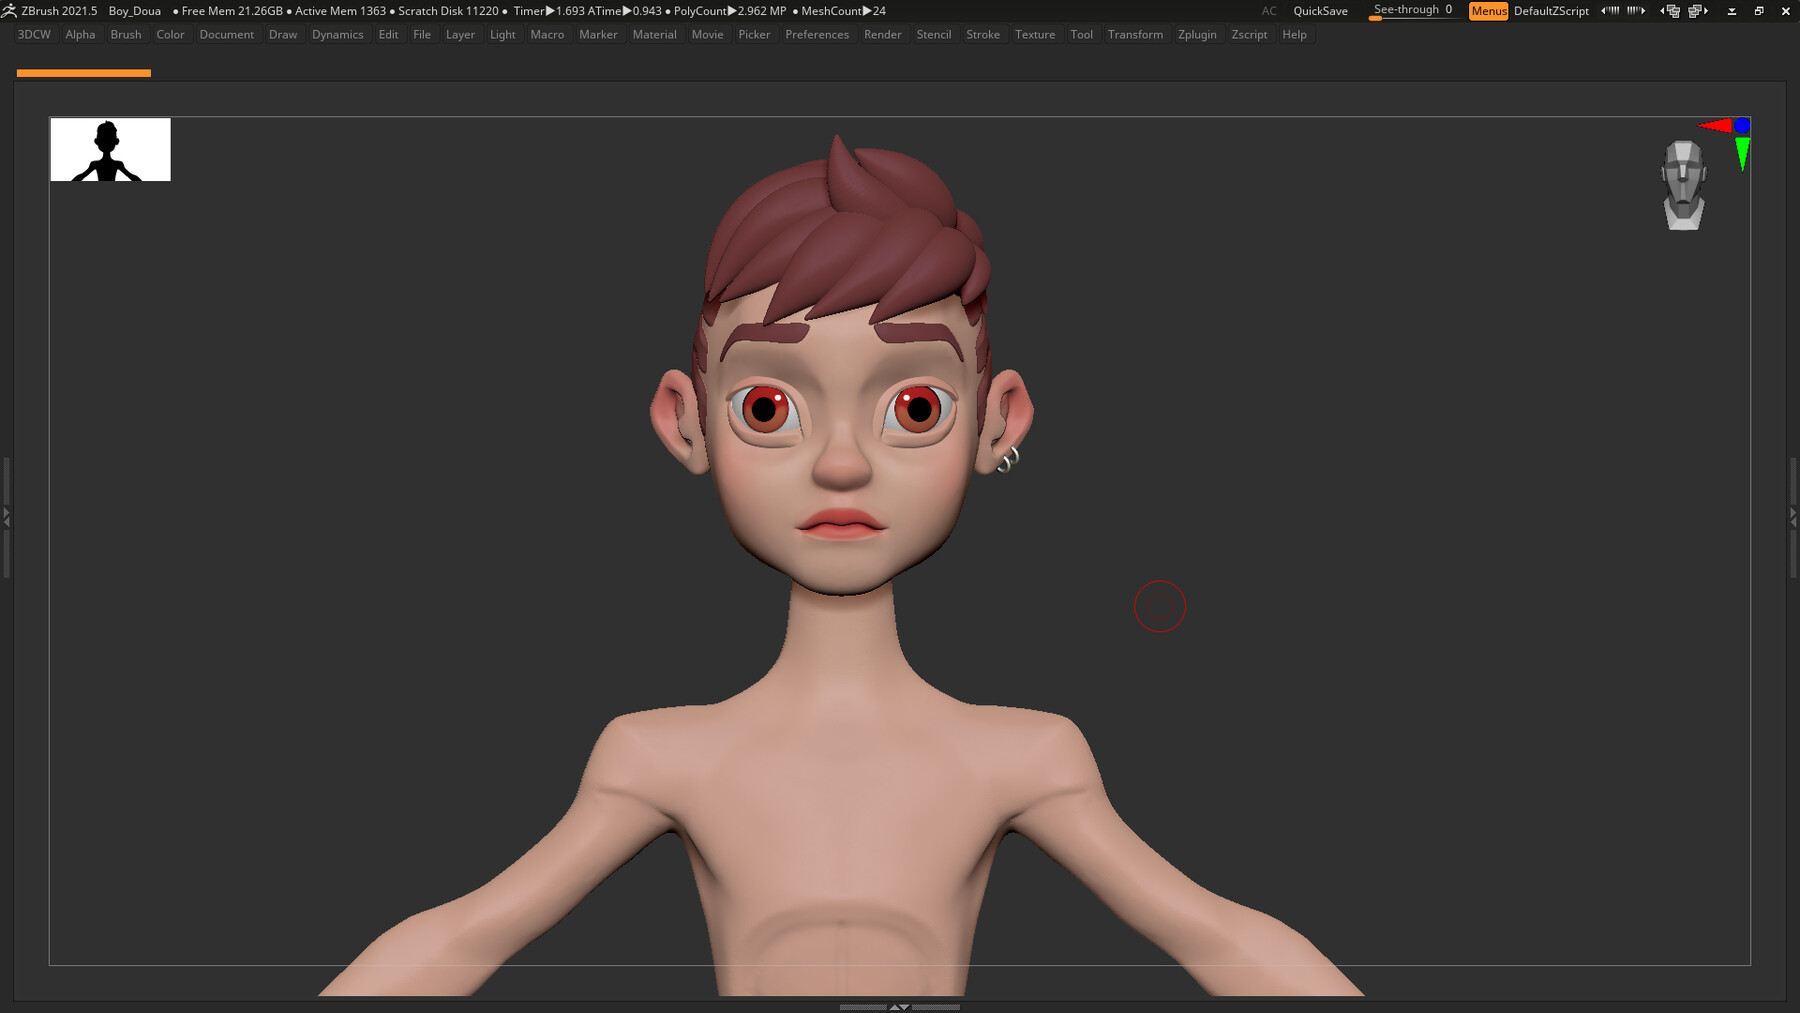This screenshot has width=1800, height=1013.
Task: Open the Texture menu
Action: (1035, 35)
